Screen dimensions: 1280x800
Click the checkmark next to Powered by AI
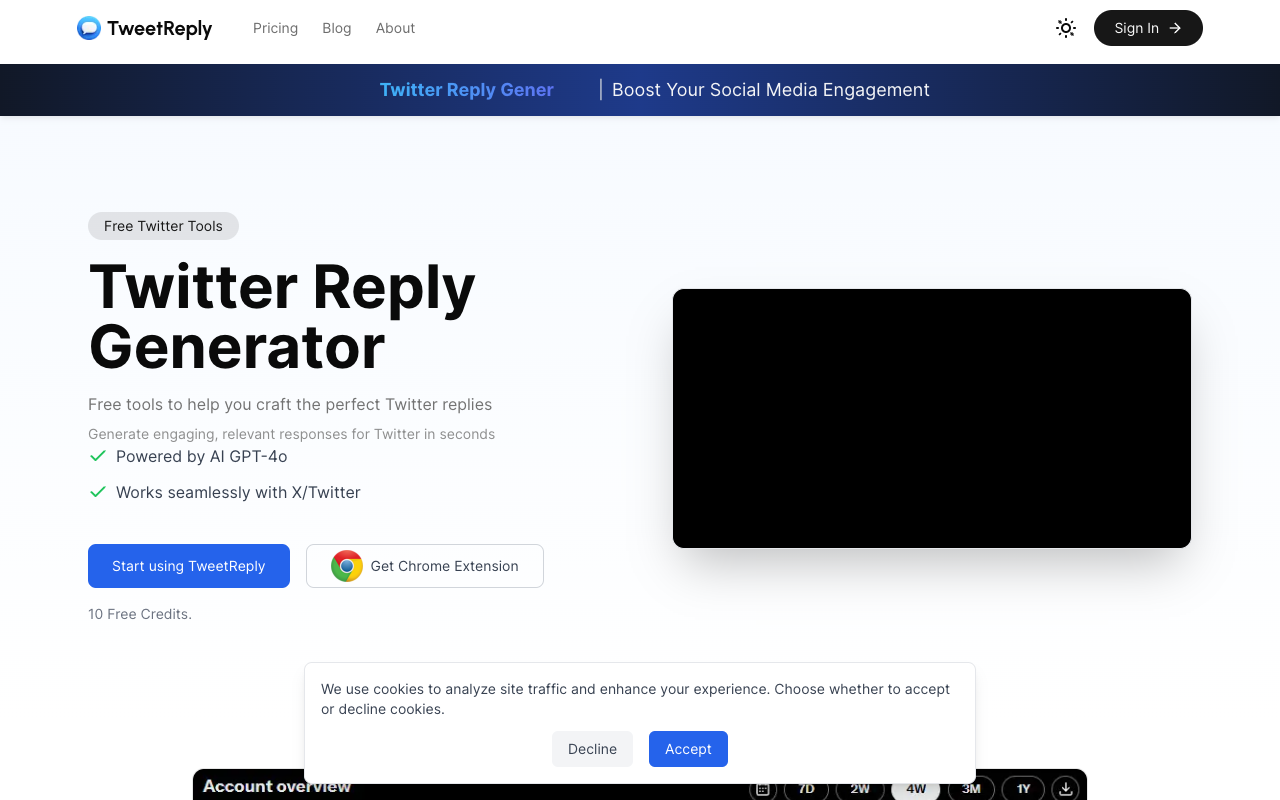pyautogui.click(x=98, y=456)
